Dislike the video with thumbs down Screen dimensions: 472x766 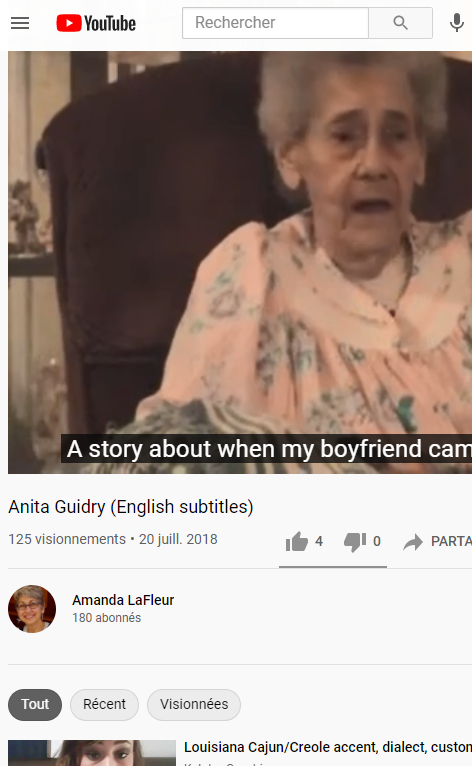point(355,542)
